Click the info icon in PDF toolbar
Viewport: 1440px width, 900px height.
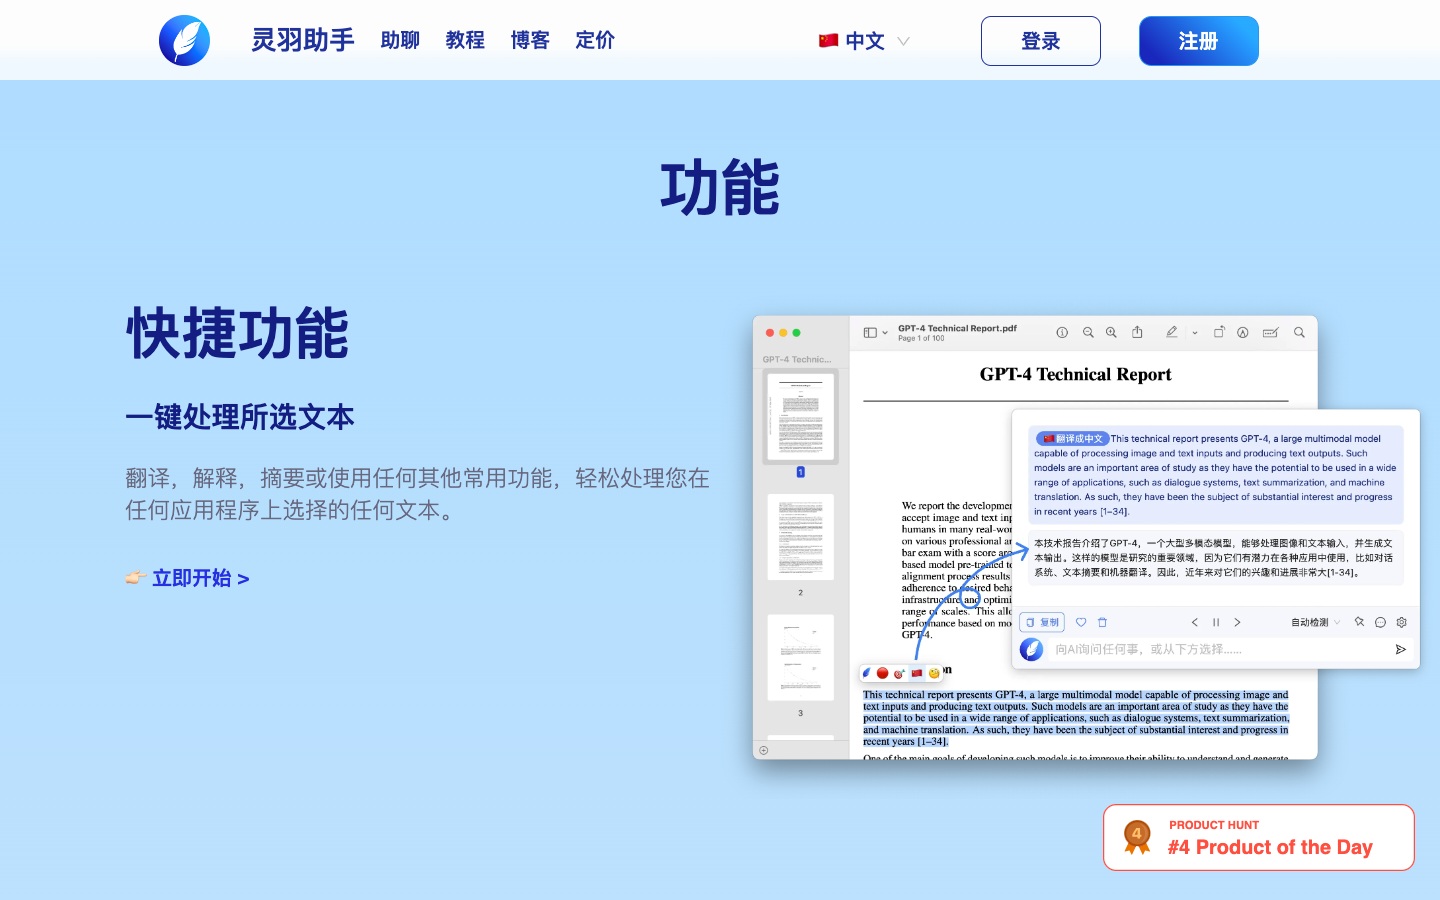(1062, 333)
